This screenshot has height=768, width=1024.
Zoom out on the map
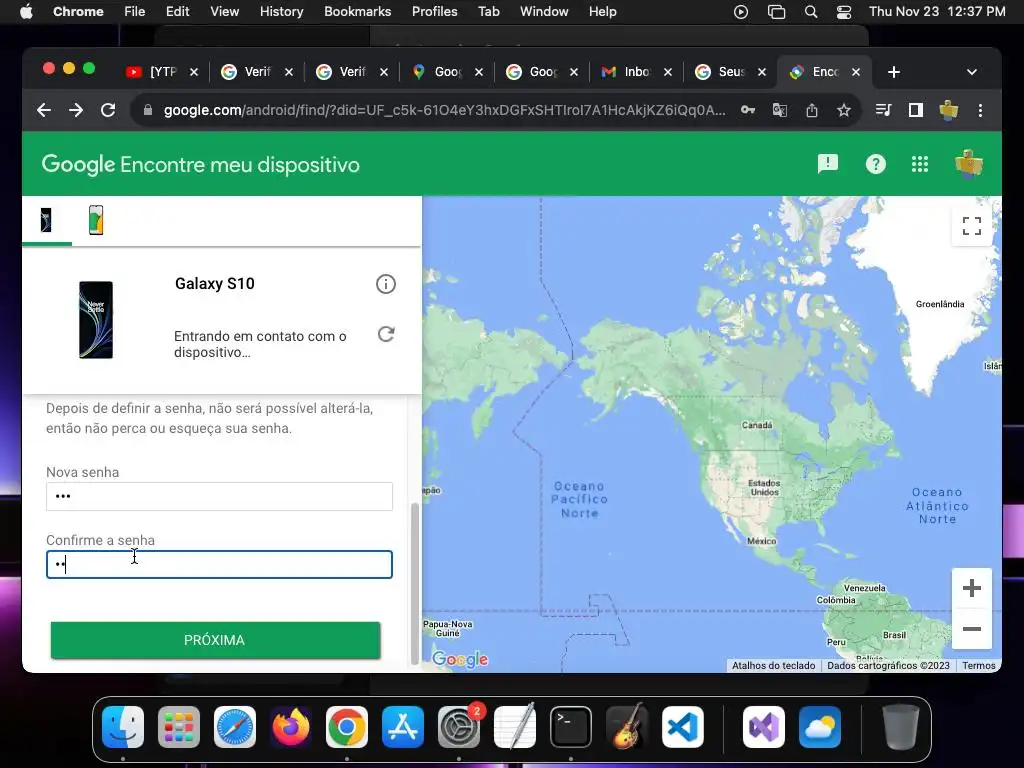(x=972, y=629)
